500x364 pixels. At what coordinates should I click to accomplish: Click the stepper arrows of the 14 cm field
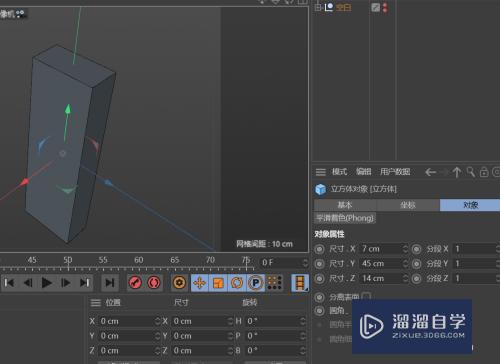(x=405, y=278)
